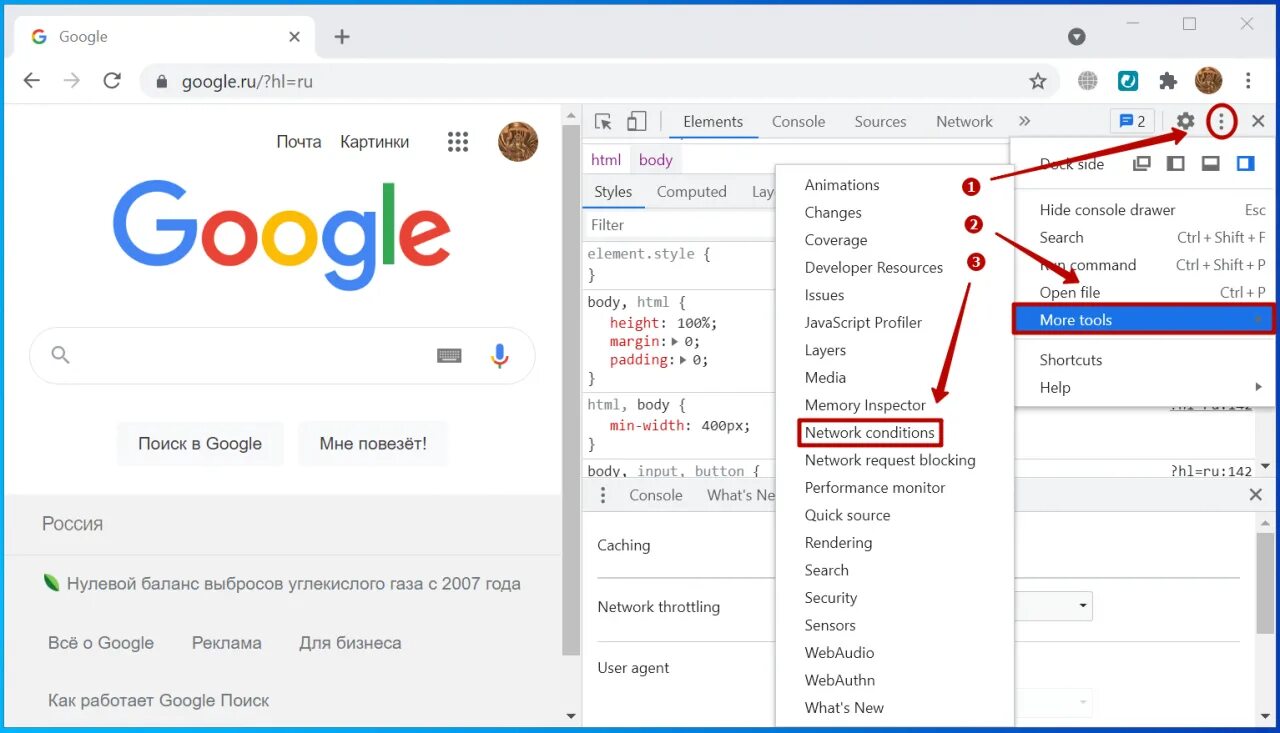The image size is (1280, 733).
Task: Click the DevTools three-dot customize menu
Action: point(1221,122)
